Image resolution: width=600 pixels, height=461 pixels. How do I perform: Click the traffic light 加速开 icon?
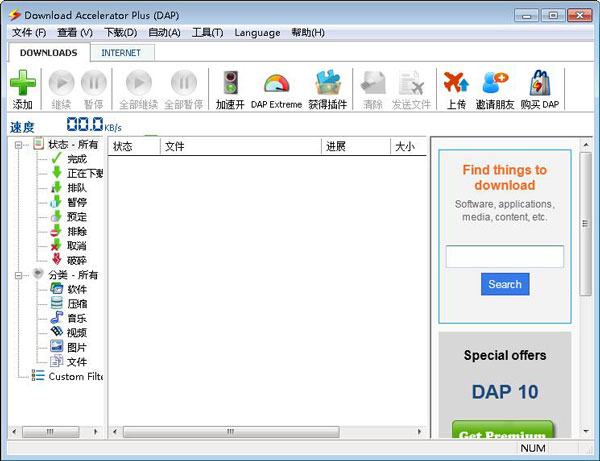[230, 84]
